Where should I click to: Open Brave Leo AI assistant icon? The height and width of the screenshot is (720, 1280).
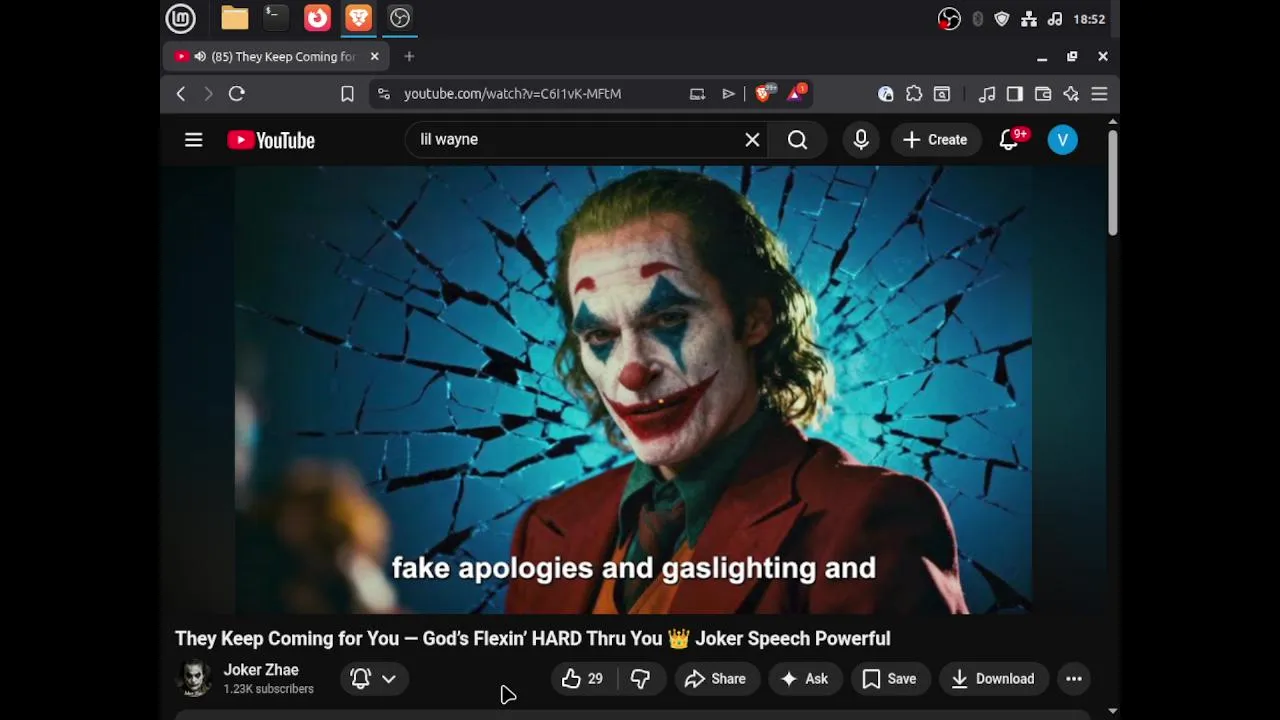point(1071,94)
